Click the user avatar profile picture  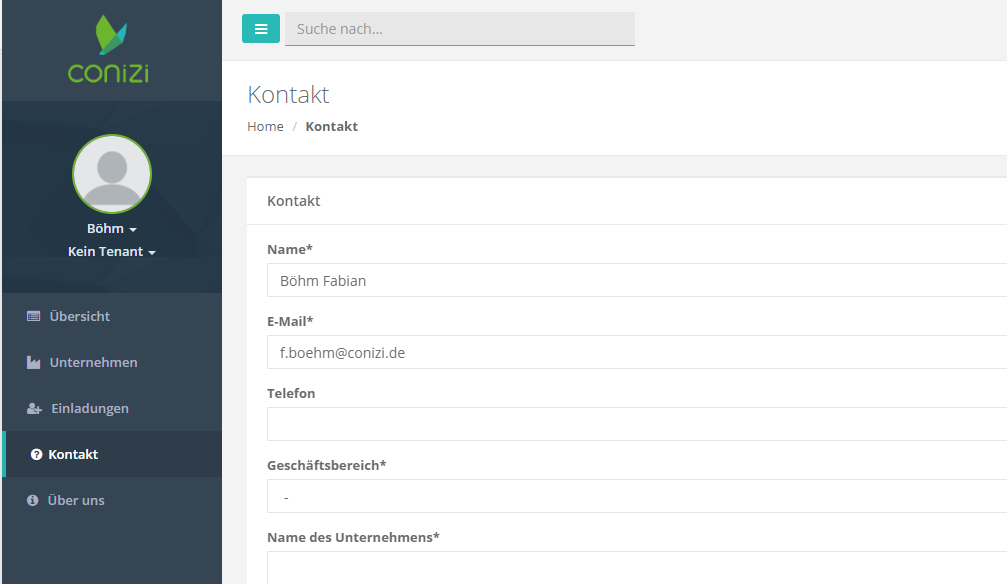(x=112, y=174)
